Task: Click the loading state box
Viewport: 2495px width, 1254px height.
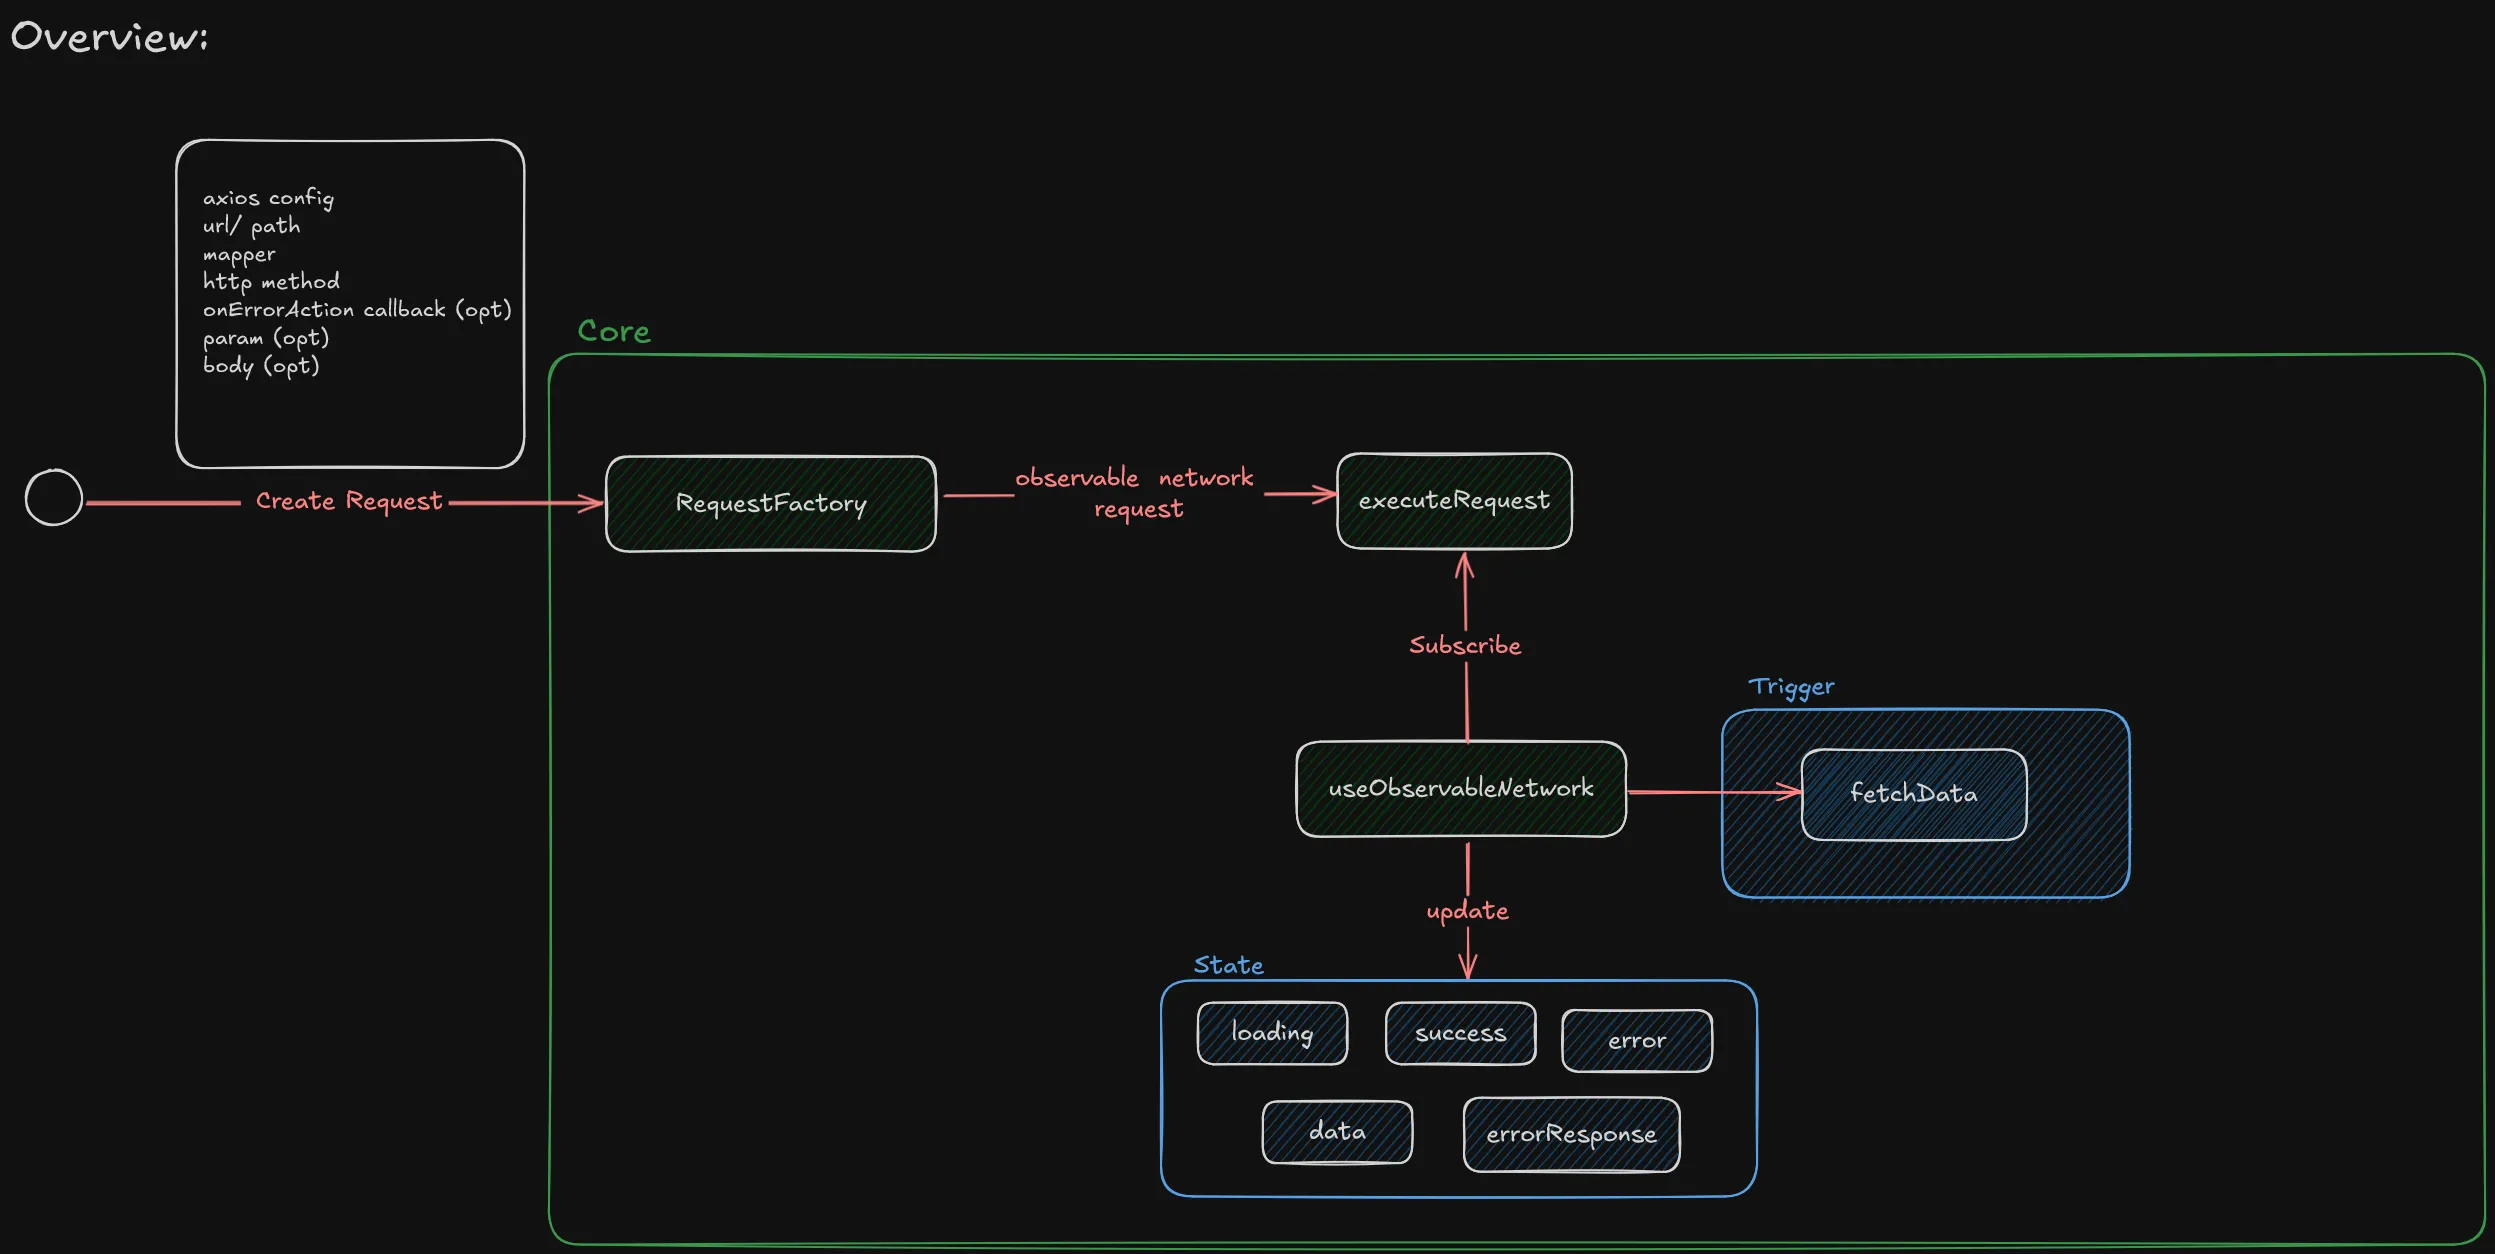Action: click(1272, 1033)
